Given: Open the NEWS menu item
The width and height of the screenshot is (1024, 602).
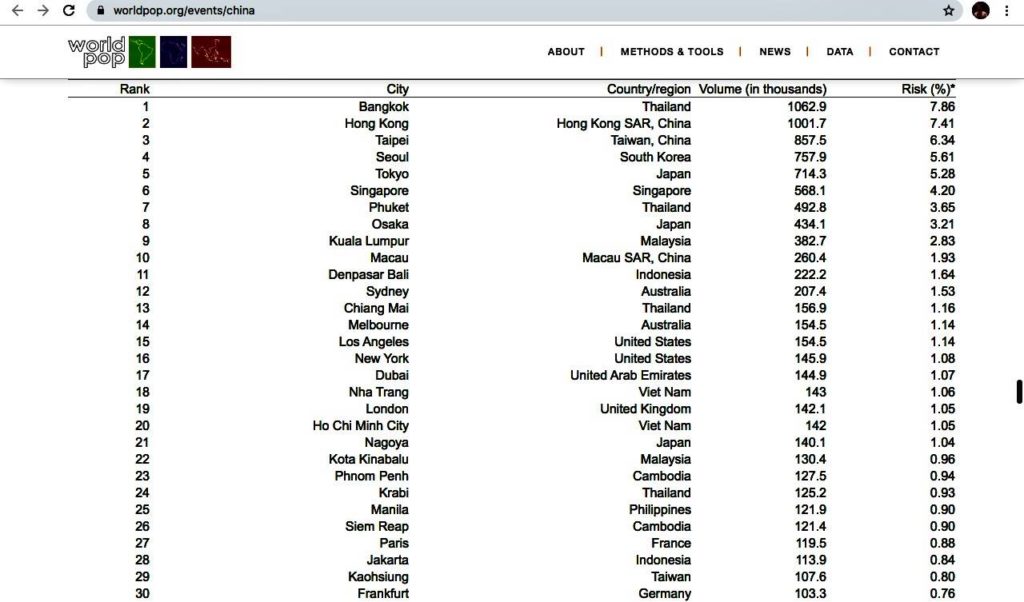Looking at the screenshot, I should point(775,52).
